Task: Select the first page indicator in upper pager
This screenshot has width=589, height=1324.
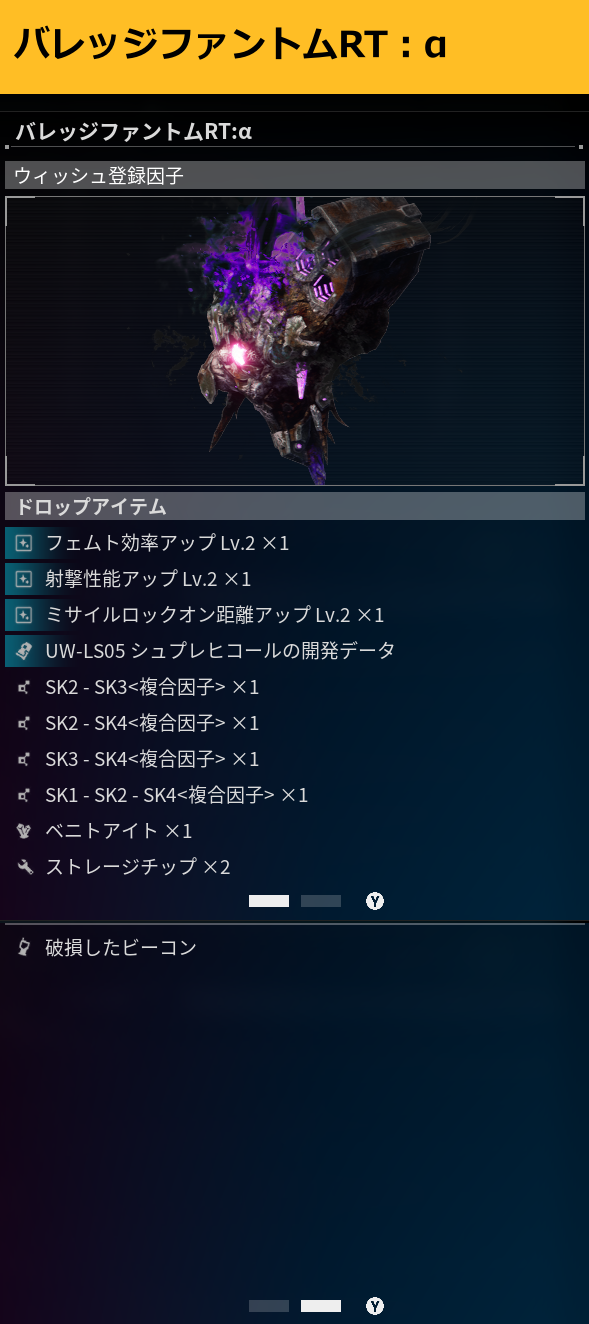Action: coord(269,901)
